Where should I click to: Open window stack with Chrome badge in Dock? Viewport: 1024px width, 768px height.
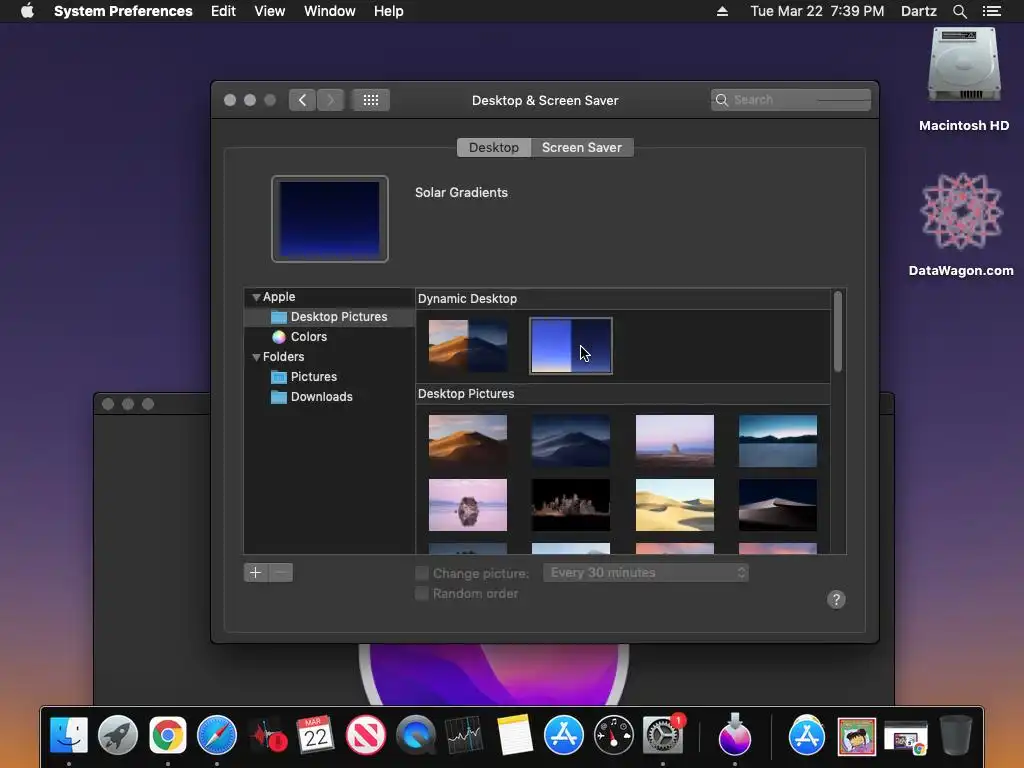click(906, 737)
